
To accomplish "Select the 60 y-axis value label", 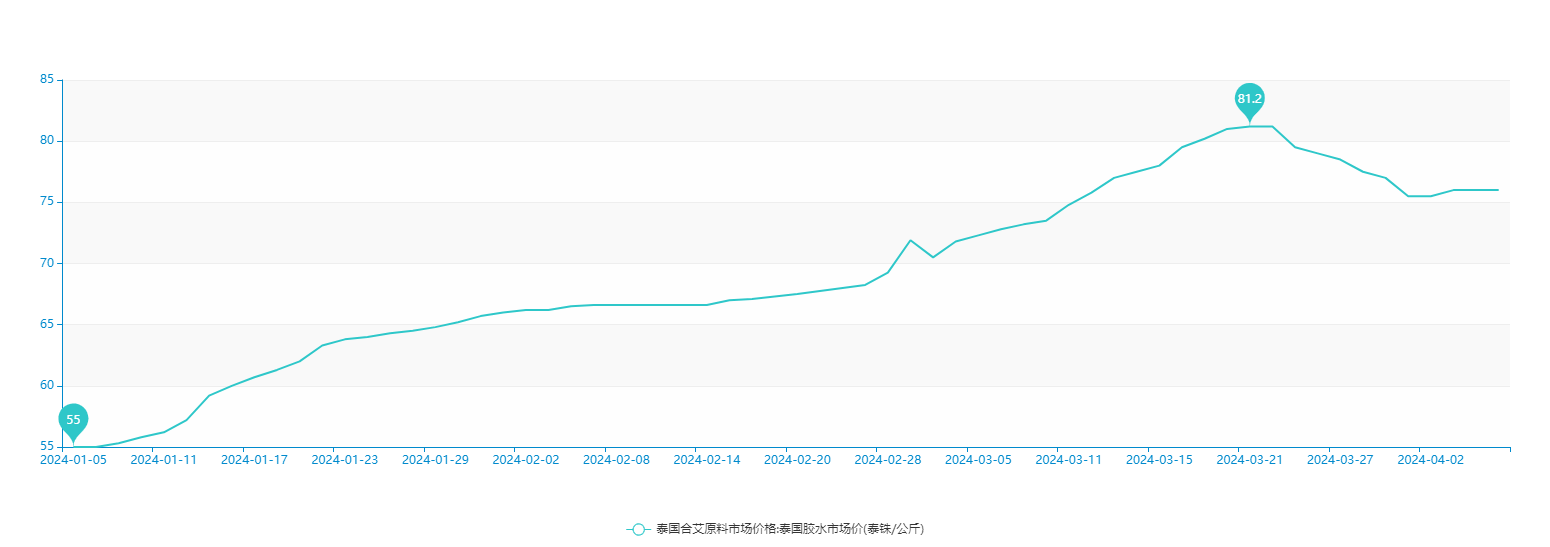I will click(46, 386).
